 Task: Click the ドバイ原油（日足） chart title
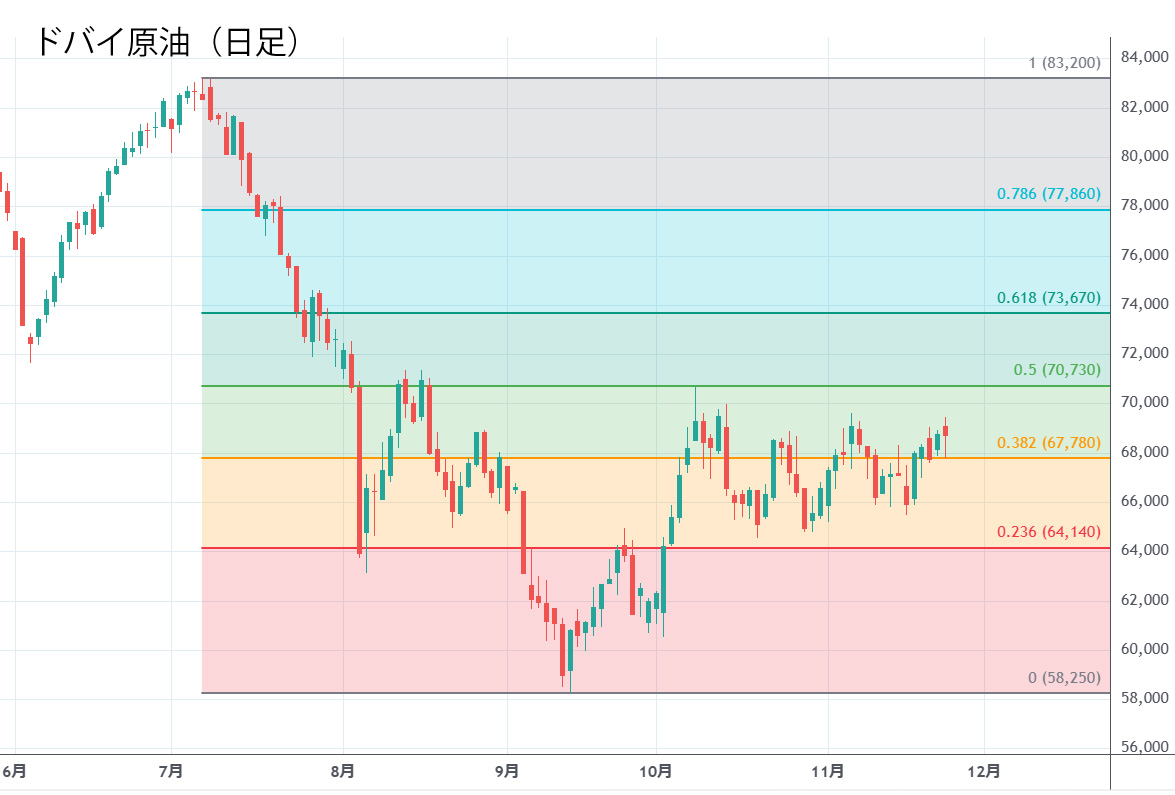(x=167, y=42)
